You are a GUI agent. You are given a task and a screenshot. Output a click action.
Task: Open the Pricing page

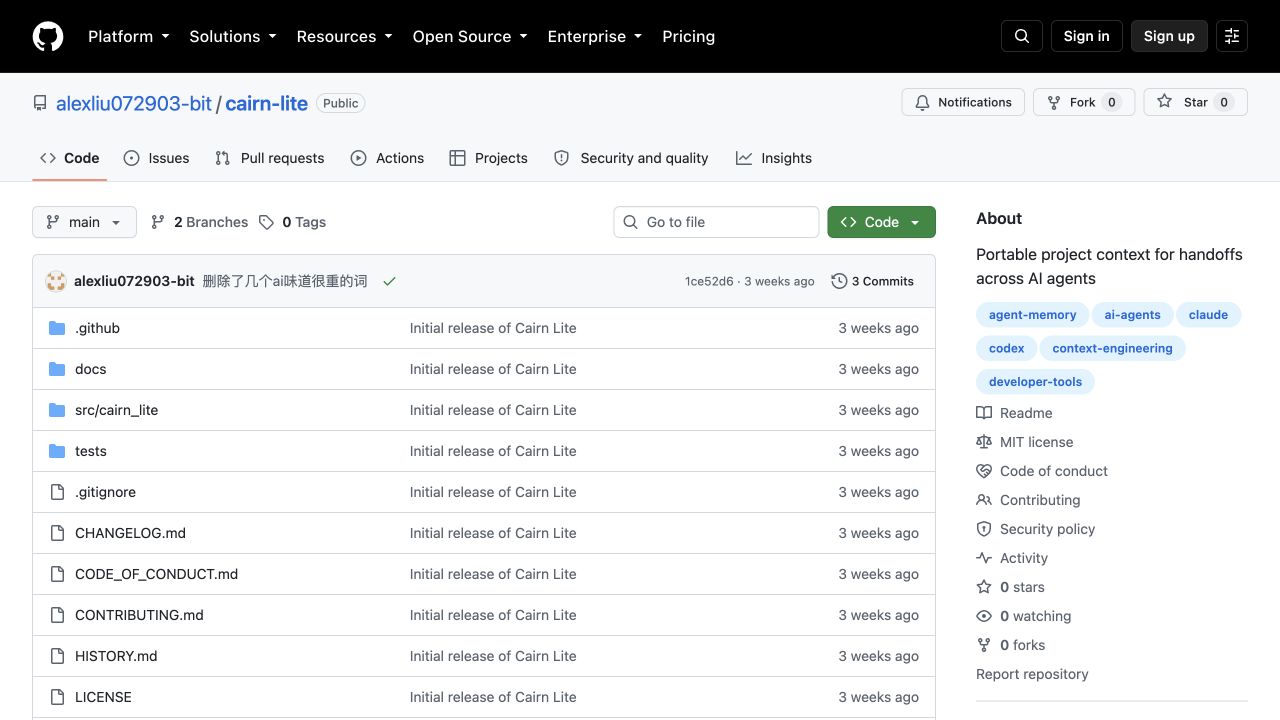click(689, 36)
